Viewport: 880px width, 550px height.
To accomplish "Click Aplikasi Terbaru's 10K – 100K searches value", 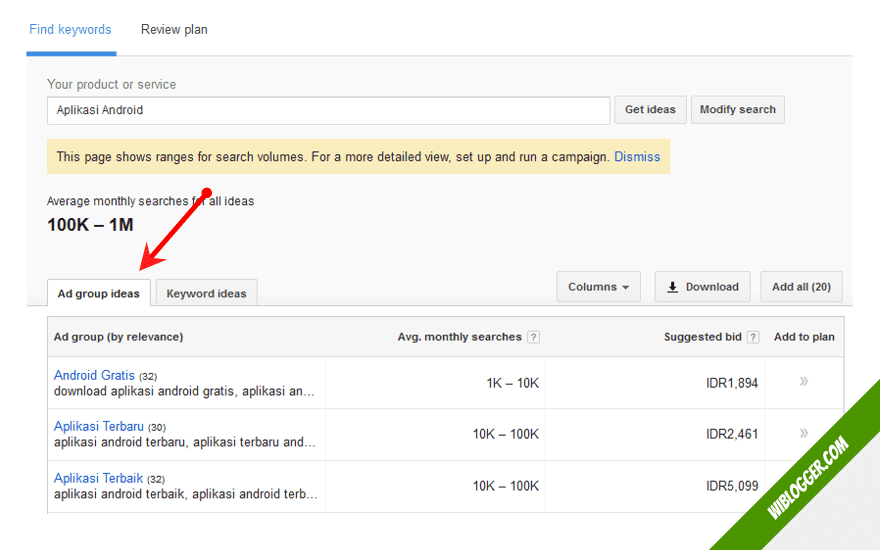I will (x=506, y=434).
